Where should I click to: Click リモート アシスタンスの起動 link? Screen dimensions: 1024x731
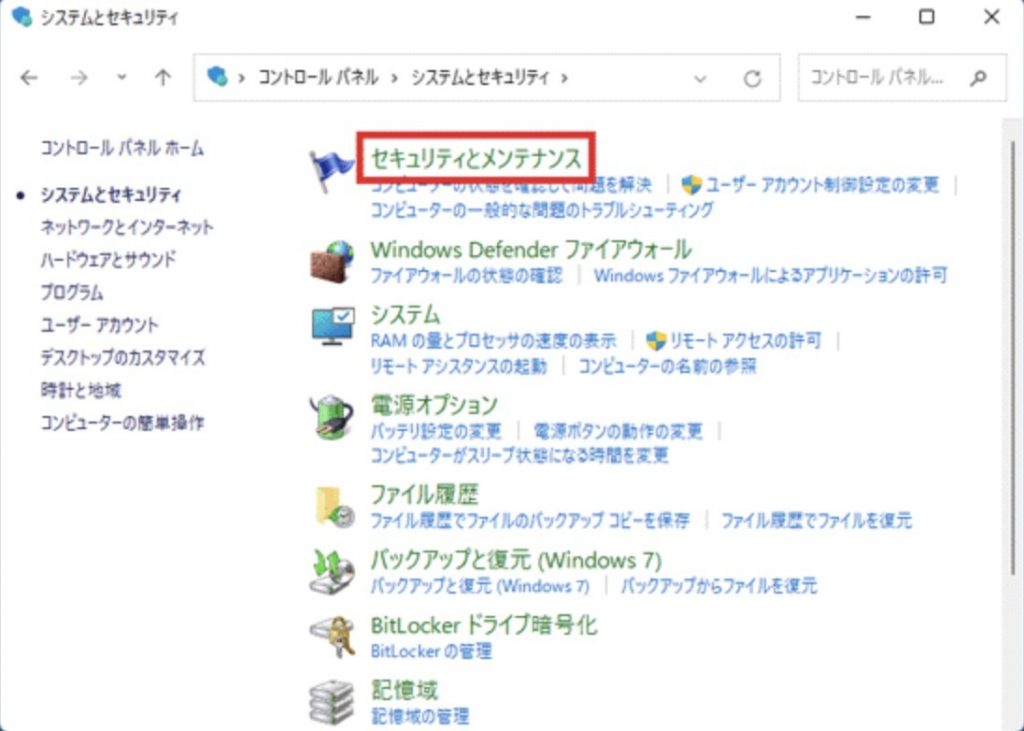click(x=458, y=366)
